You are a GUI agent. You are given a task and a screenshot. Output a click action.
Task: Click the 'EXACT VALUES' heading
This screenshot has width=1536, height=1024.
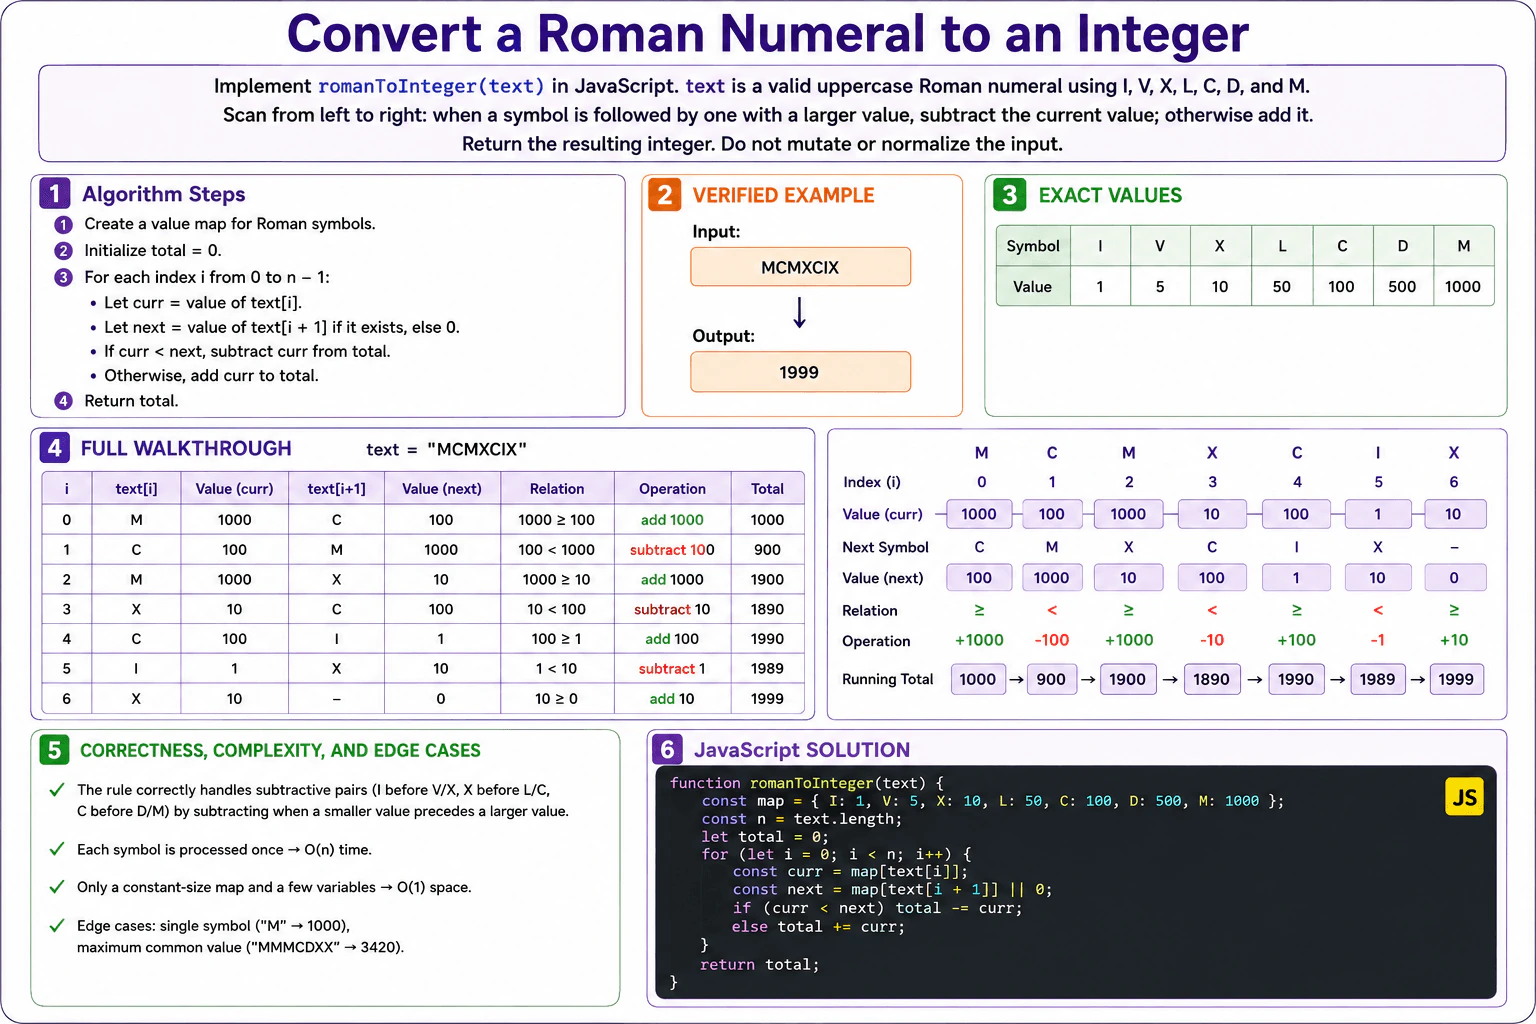point(1110,195)
